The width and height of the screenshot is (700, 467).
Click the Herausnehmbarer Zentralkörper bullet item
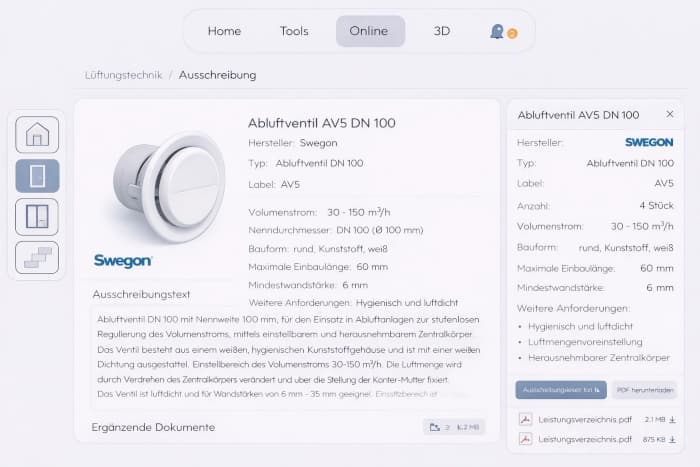click(599, 358)
